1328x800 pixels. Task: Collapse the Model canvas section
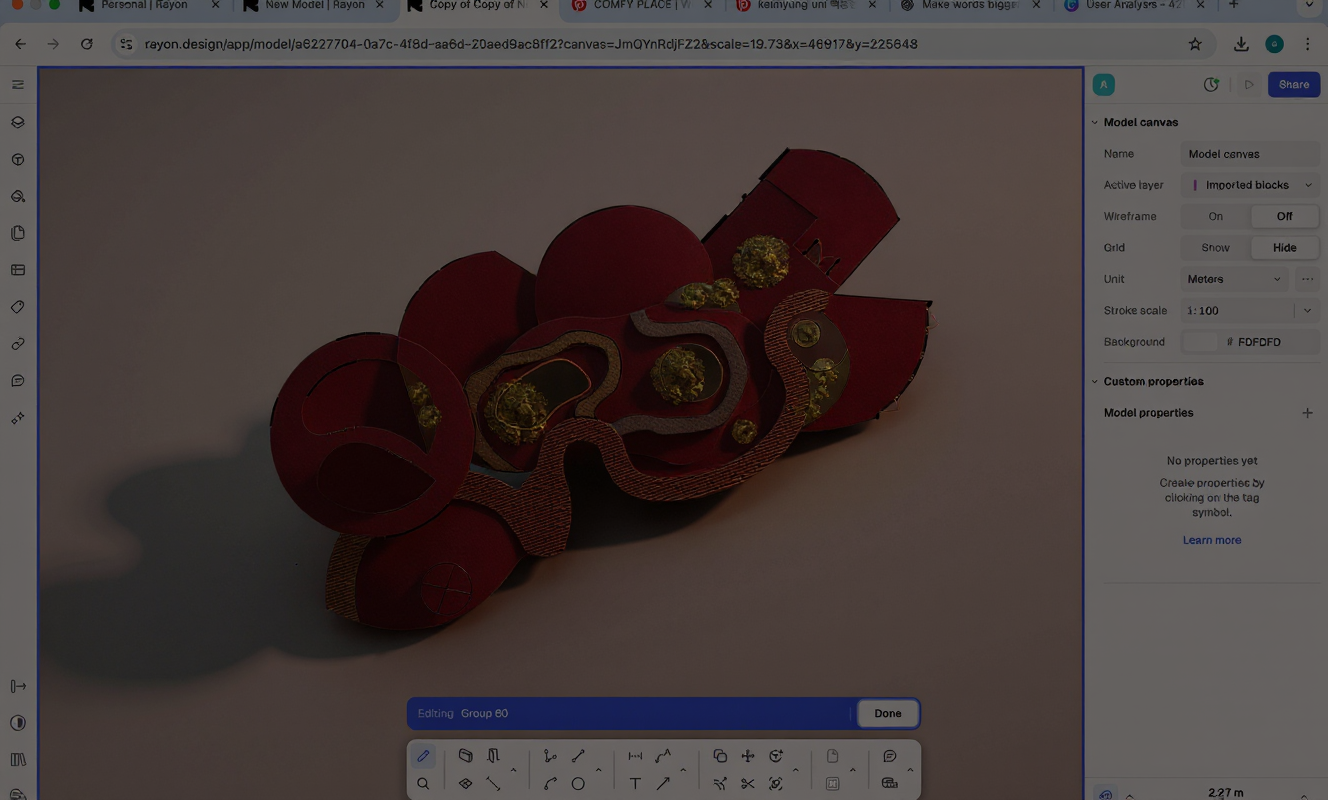(x=1095, y=122)
